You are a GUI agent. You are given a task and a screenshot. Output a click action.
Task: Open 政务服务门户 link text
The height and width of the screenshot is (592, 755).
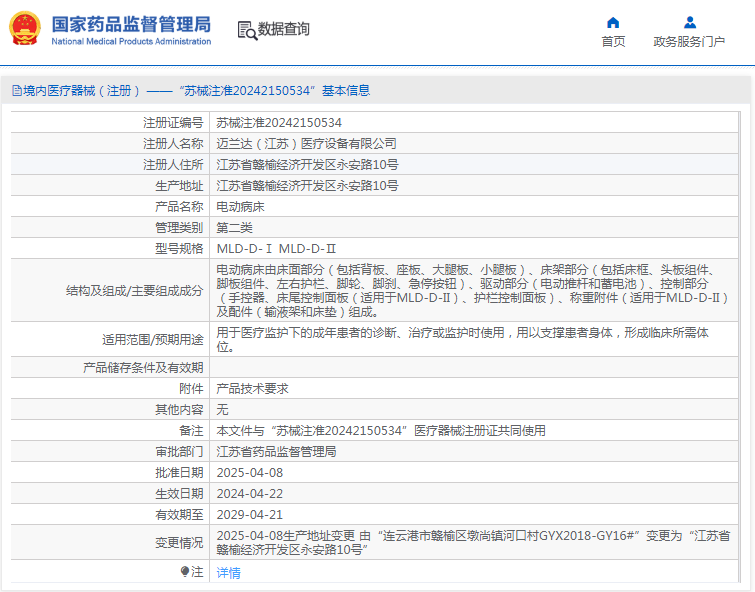click(x=689, y=41)
